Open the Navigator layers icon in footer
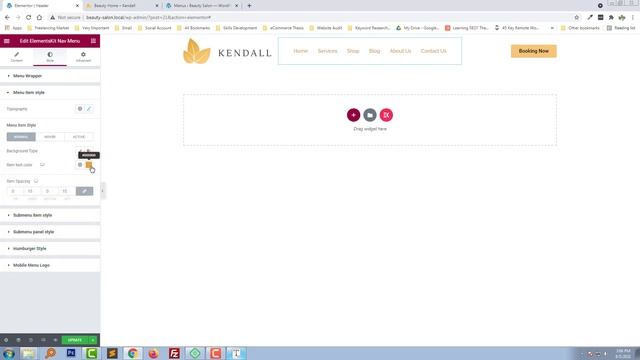640x360 pixels. point(18,340)
